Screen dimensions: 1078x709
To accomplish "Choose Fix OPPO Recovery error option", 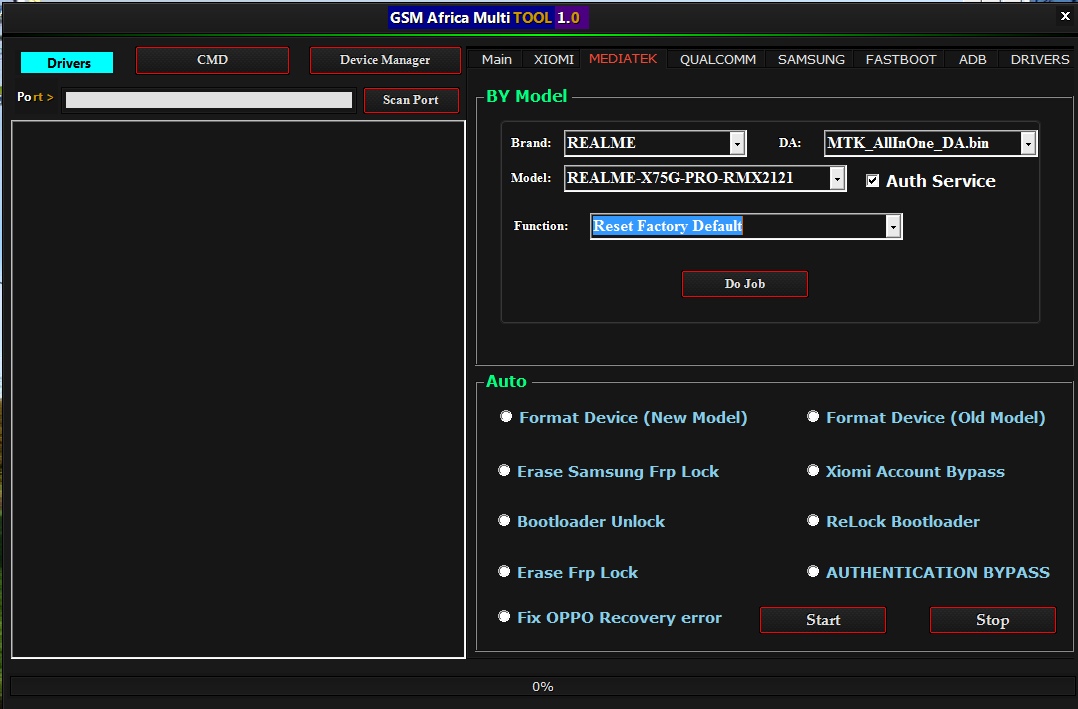I will coord(504,617).
